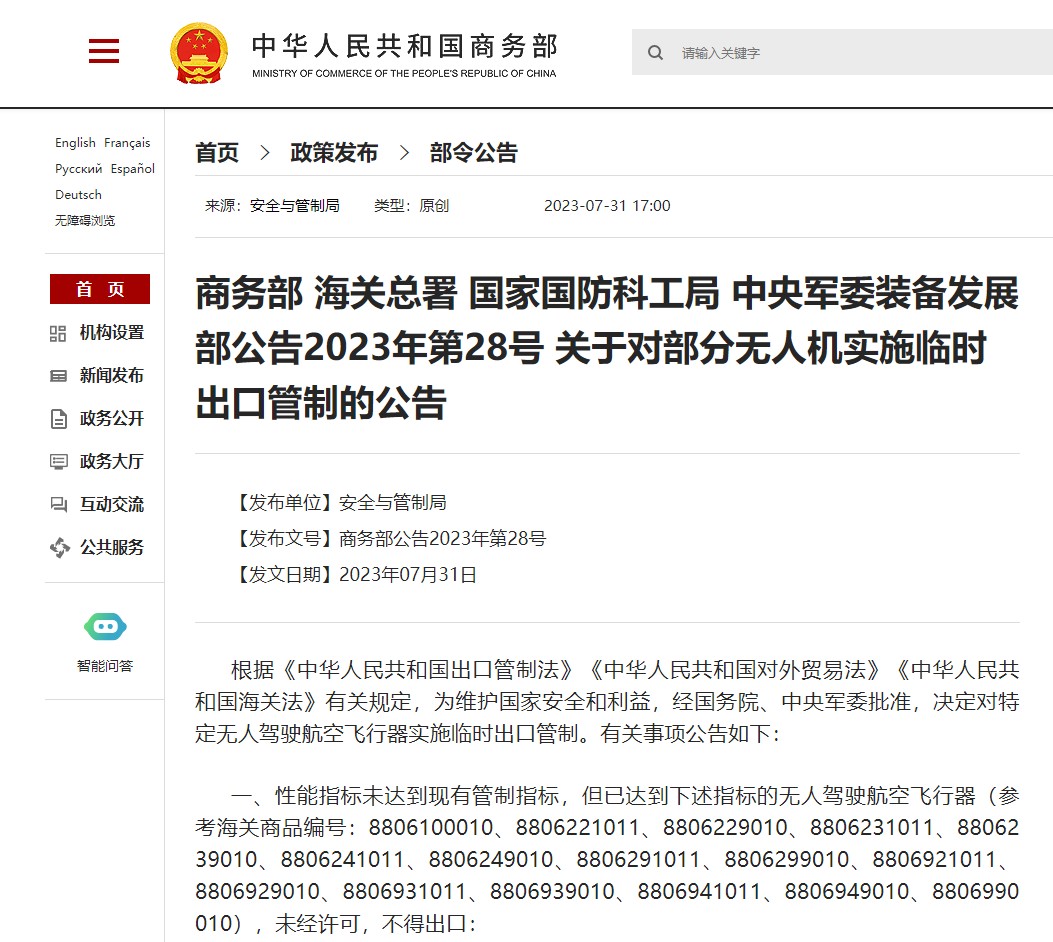Click the source text 来源：安全与管制局
This screenshot has height=942, width=1053.
[272, 205]
